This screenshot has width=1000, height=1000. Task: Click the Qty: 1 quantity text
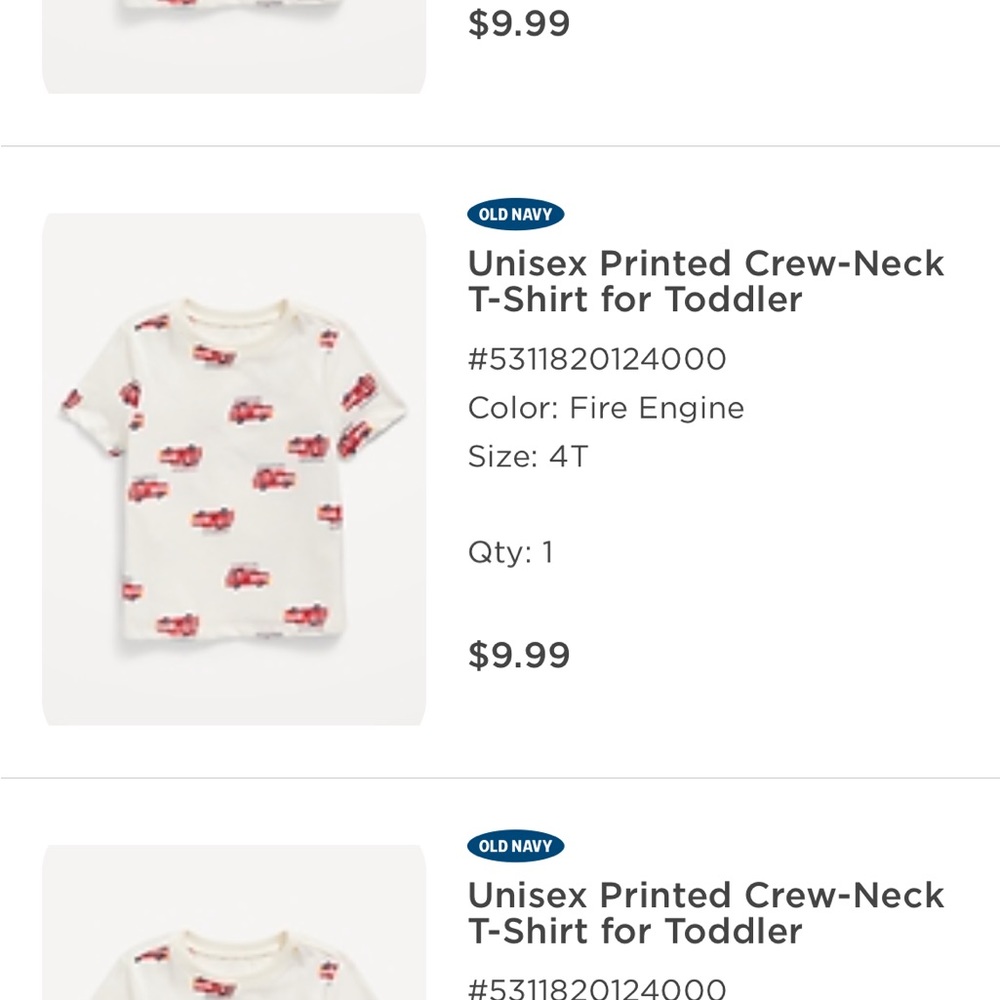tap(510, 552)
